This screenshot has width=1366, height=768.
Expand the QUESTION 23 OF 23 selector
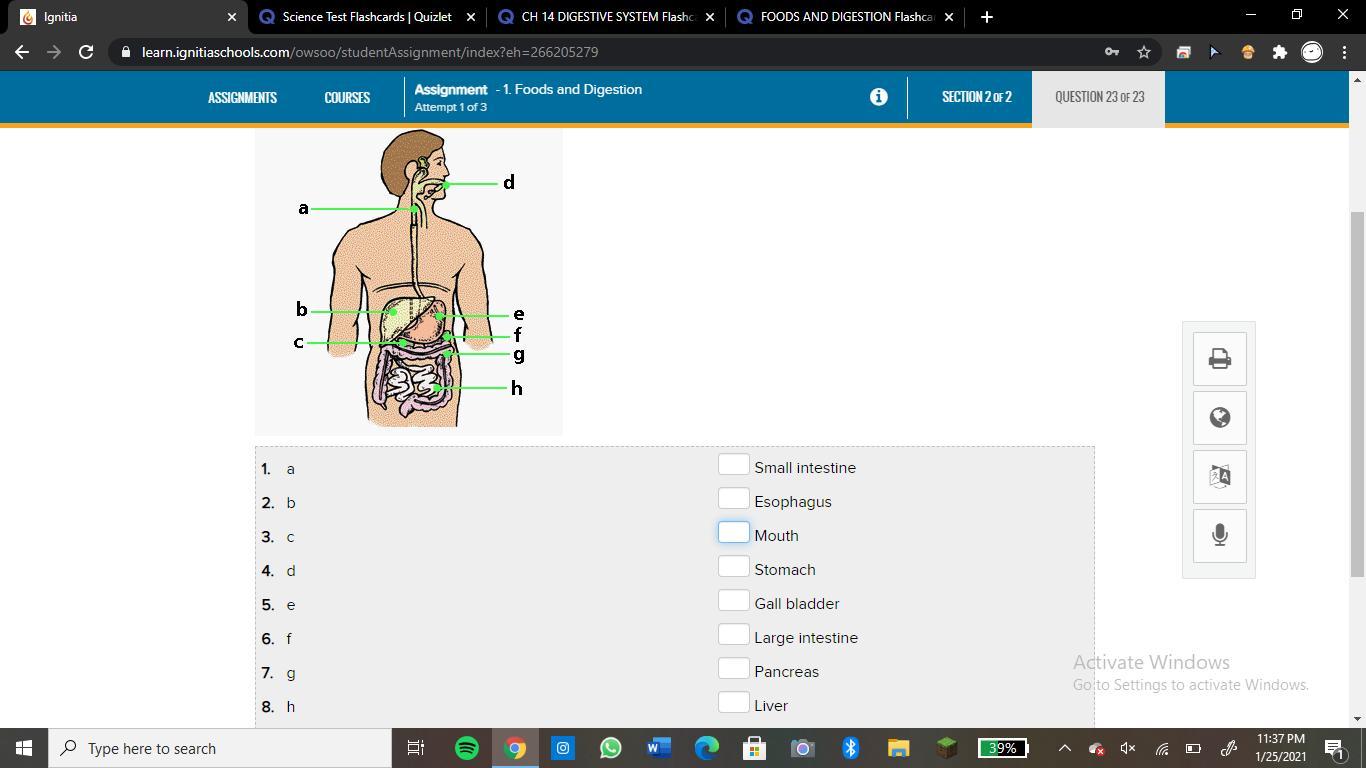click(x=1099, y=97)
